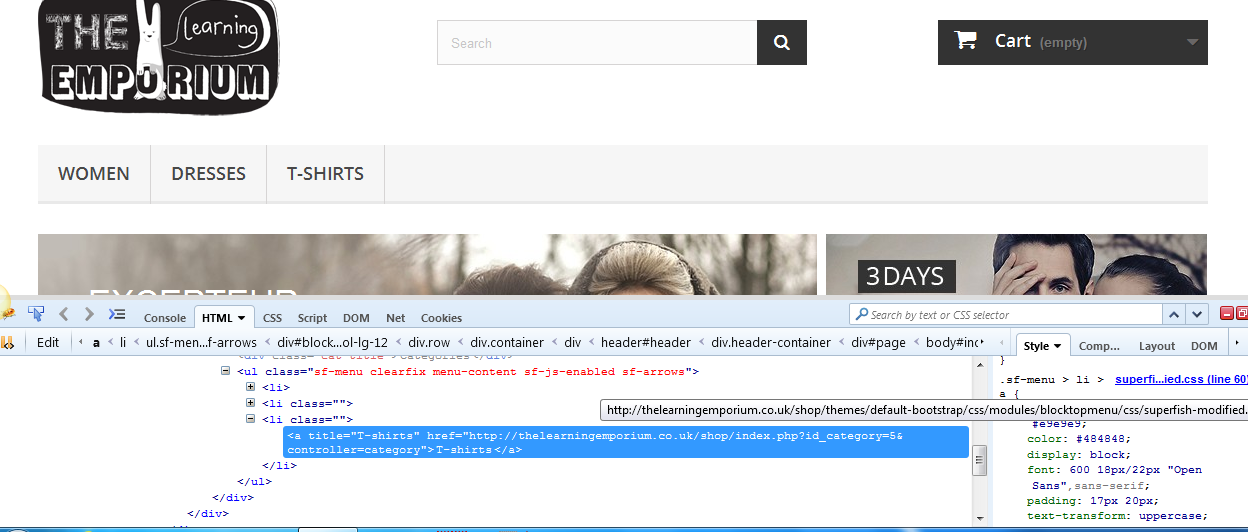
Task: Open the Style tab options dropdown
Action: [x=1057, y=346]
